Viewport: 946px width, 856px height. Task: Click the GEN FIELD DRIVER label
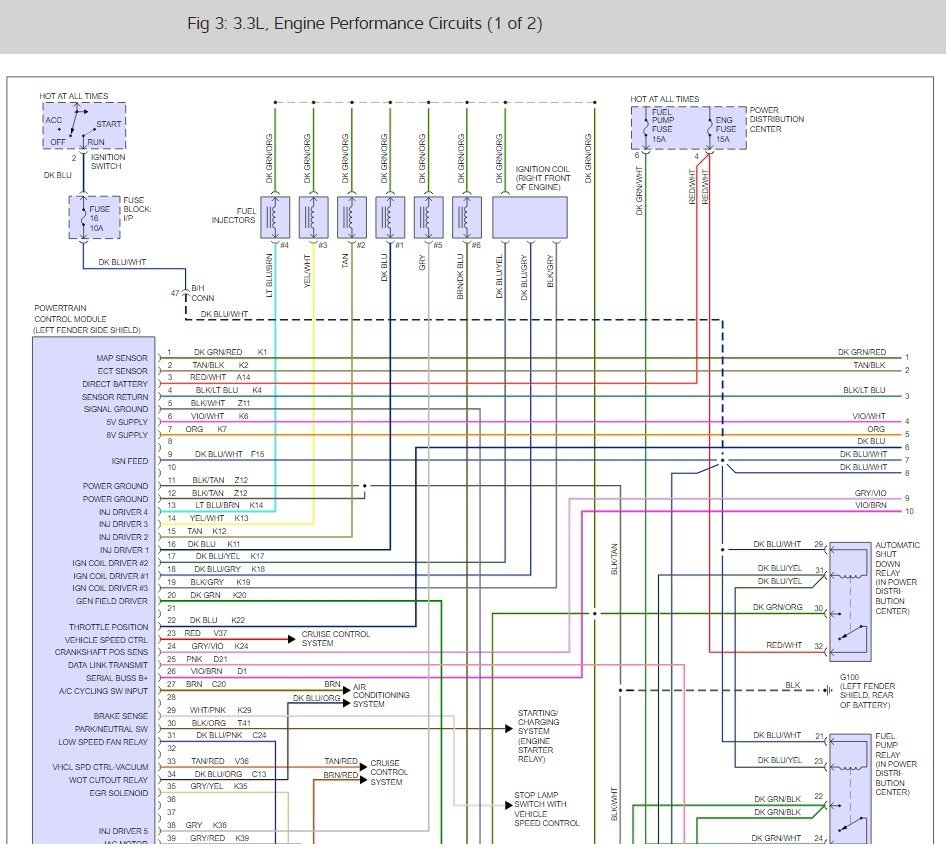[112, 601]
